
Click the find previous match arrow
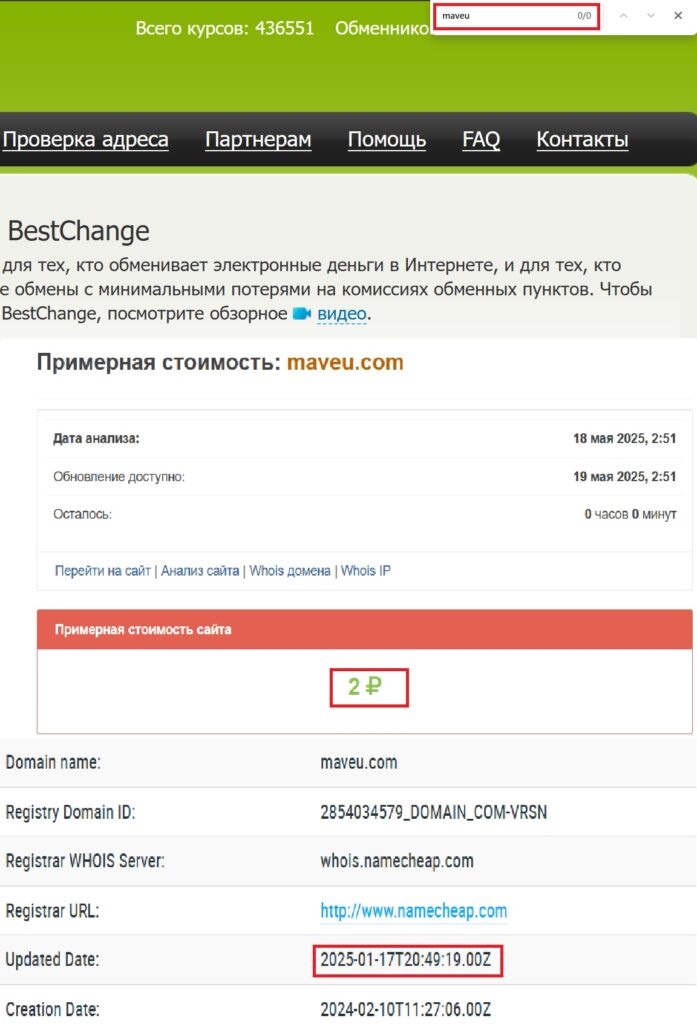click(625, 16)
